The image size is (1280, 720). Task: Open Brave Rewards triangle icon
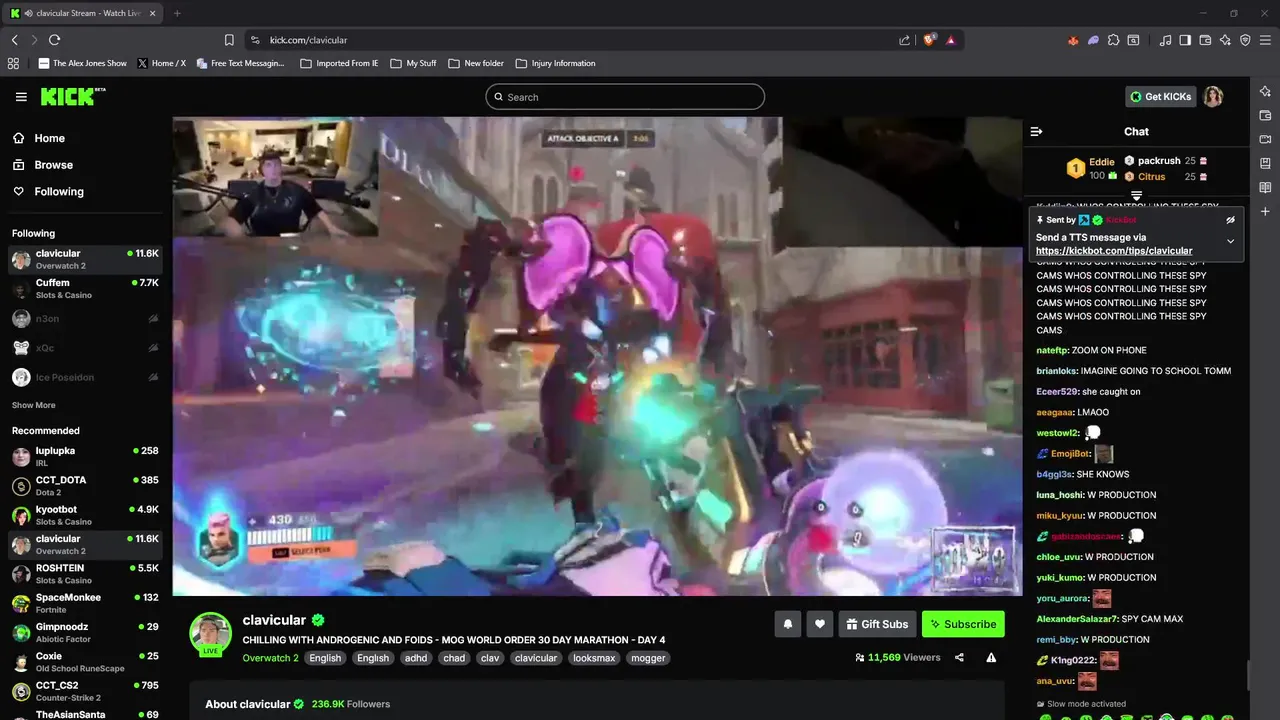pos(950,40)
